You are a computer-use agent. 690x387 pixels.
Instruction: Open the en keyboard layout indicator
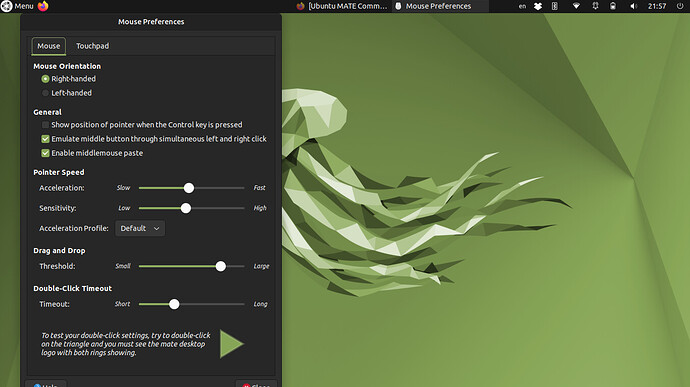522,6
